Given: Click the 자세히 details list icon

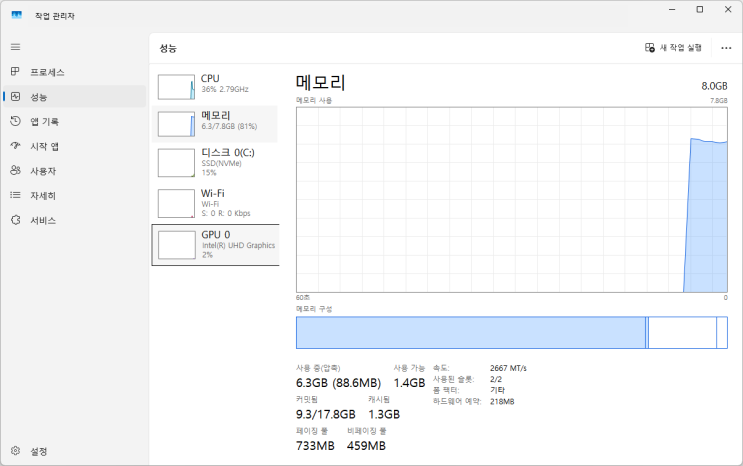Looking at the screenshot, I should [x=15, y=195].
